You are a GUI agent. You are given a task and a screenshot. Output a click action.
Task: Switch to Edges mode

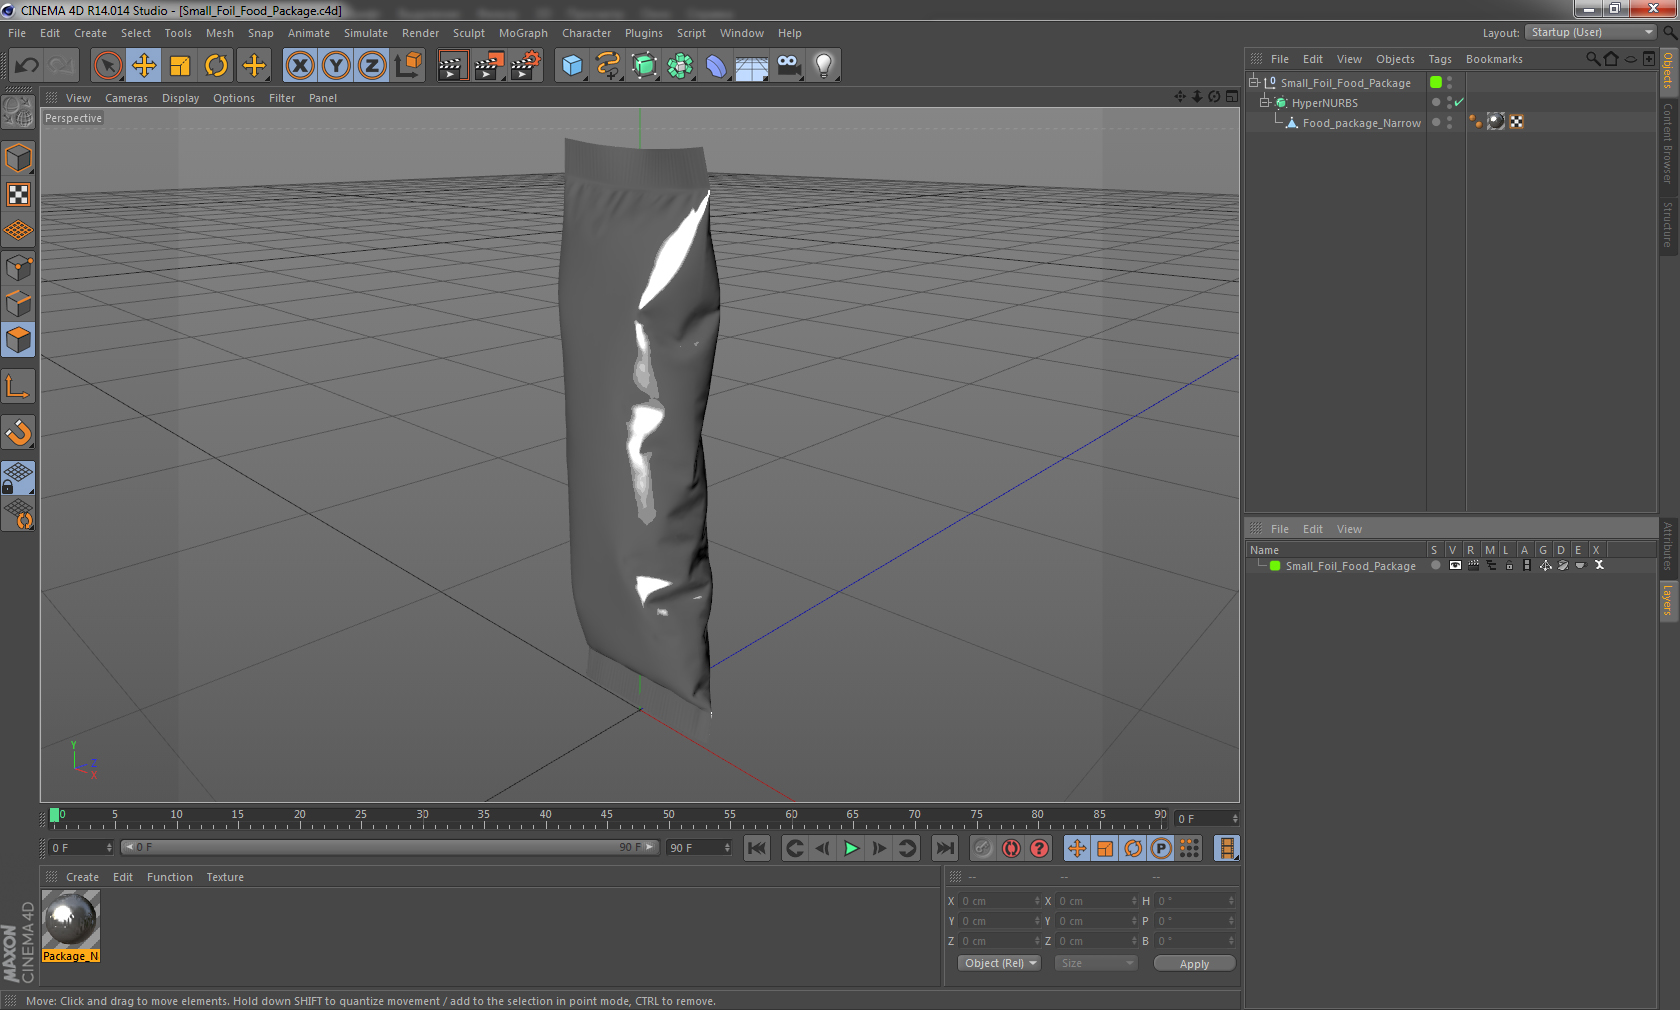click(18, 304)
